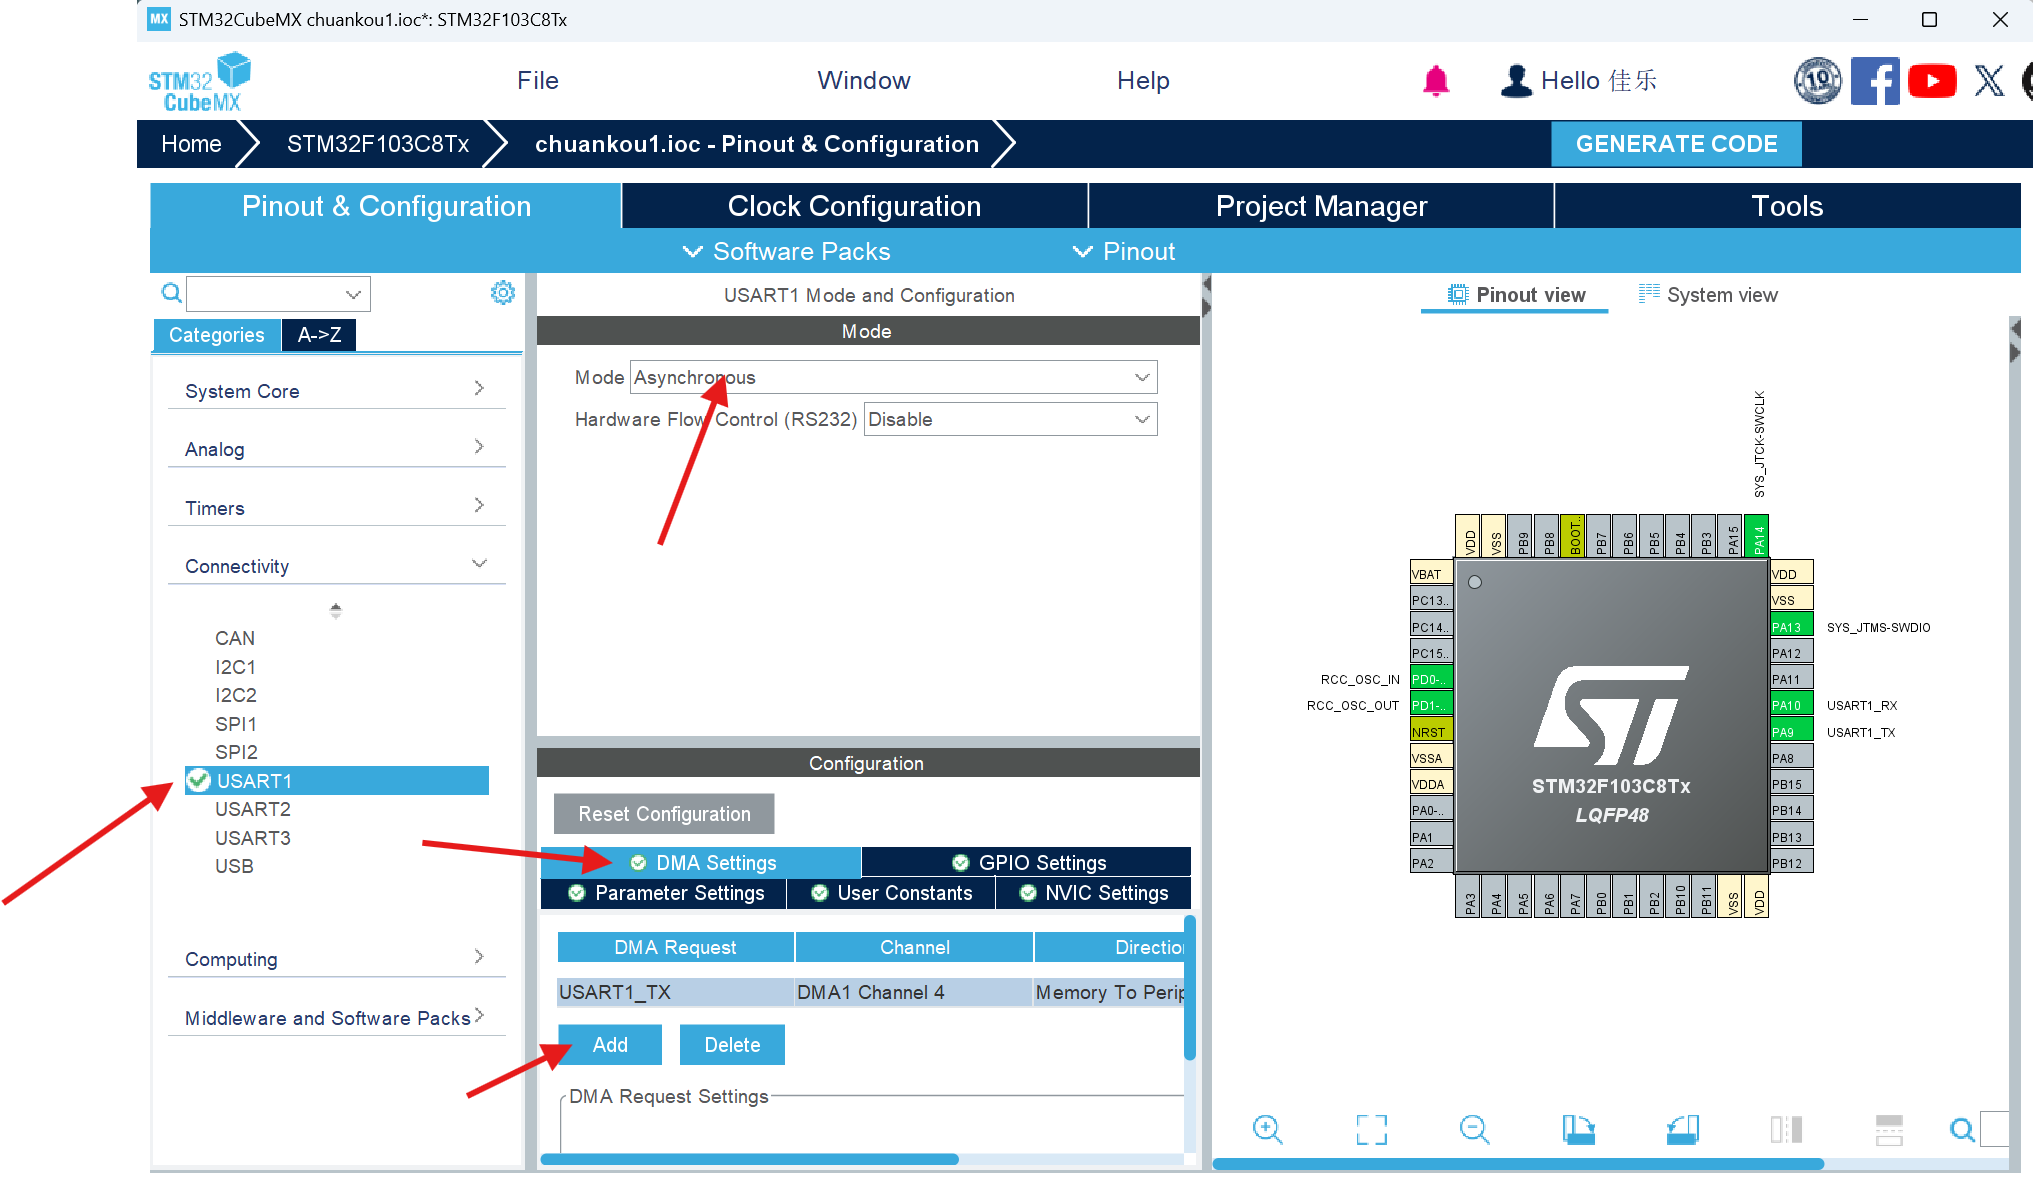The width and height of the screenshot is (2033, 1179).
Task: Open the Hardware Flow Control dropdown
Action: point(1010,419)
